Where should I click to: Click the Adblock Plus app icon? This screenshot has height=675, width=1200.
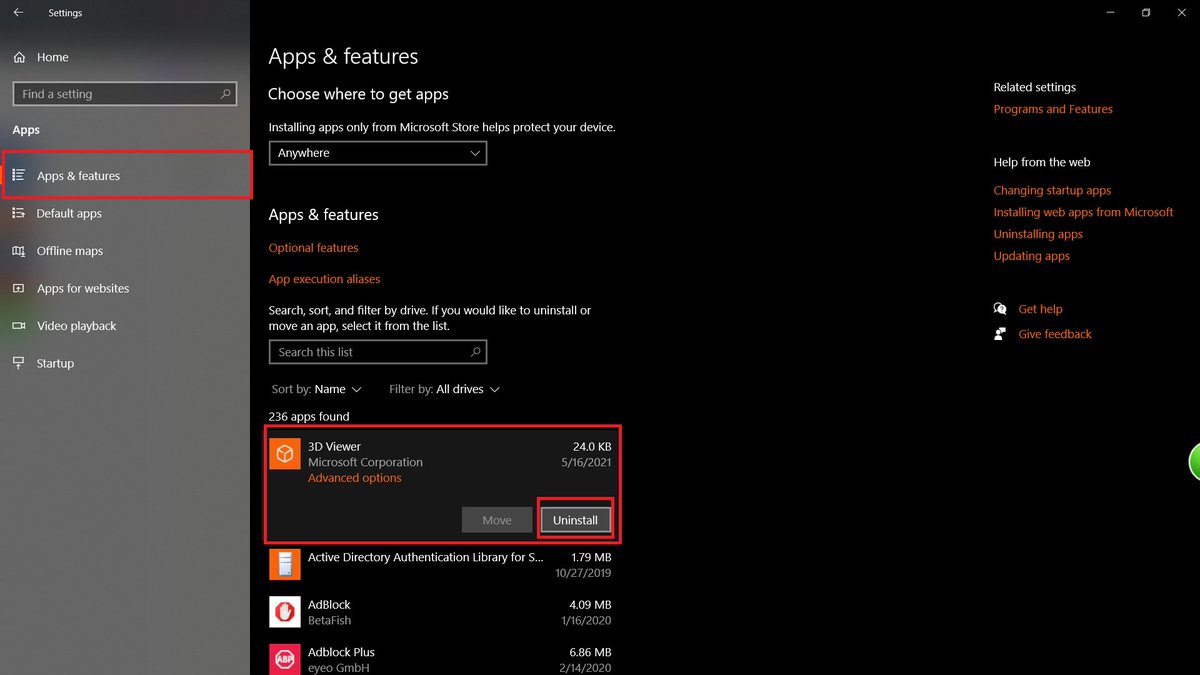coord(285,659)
